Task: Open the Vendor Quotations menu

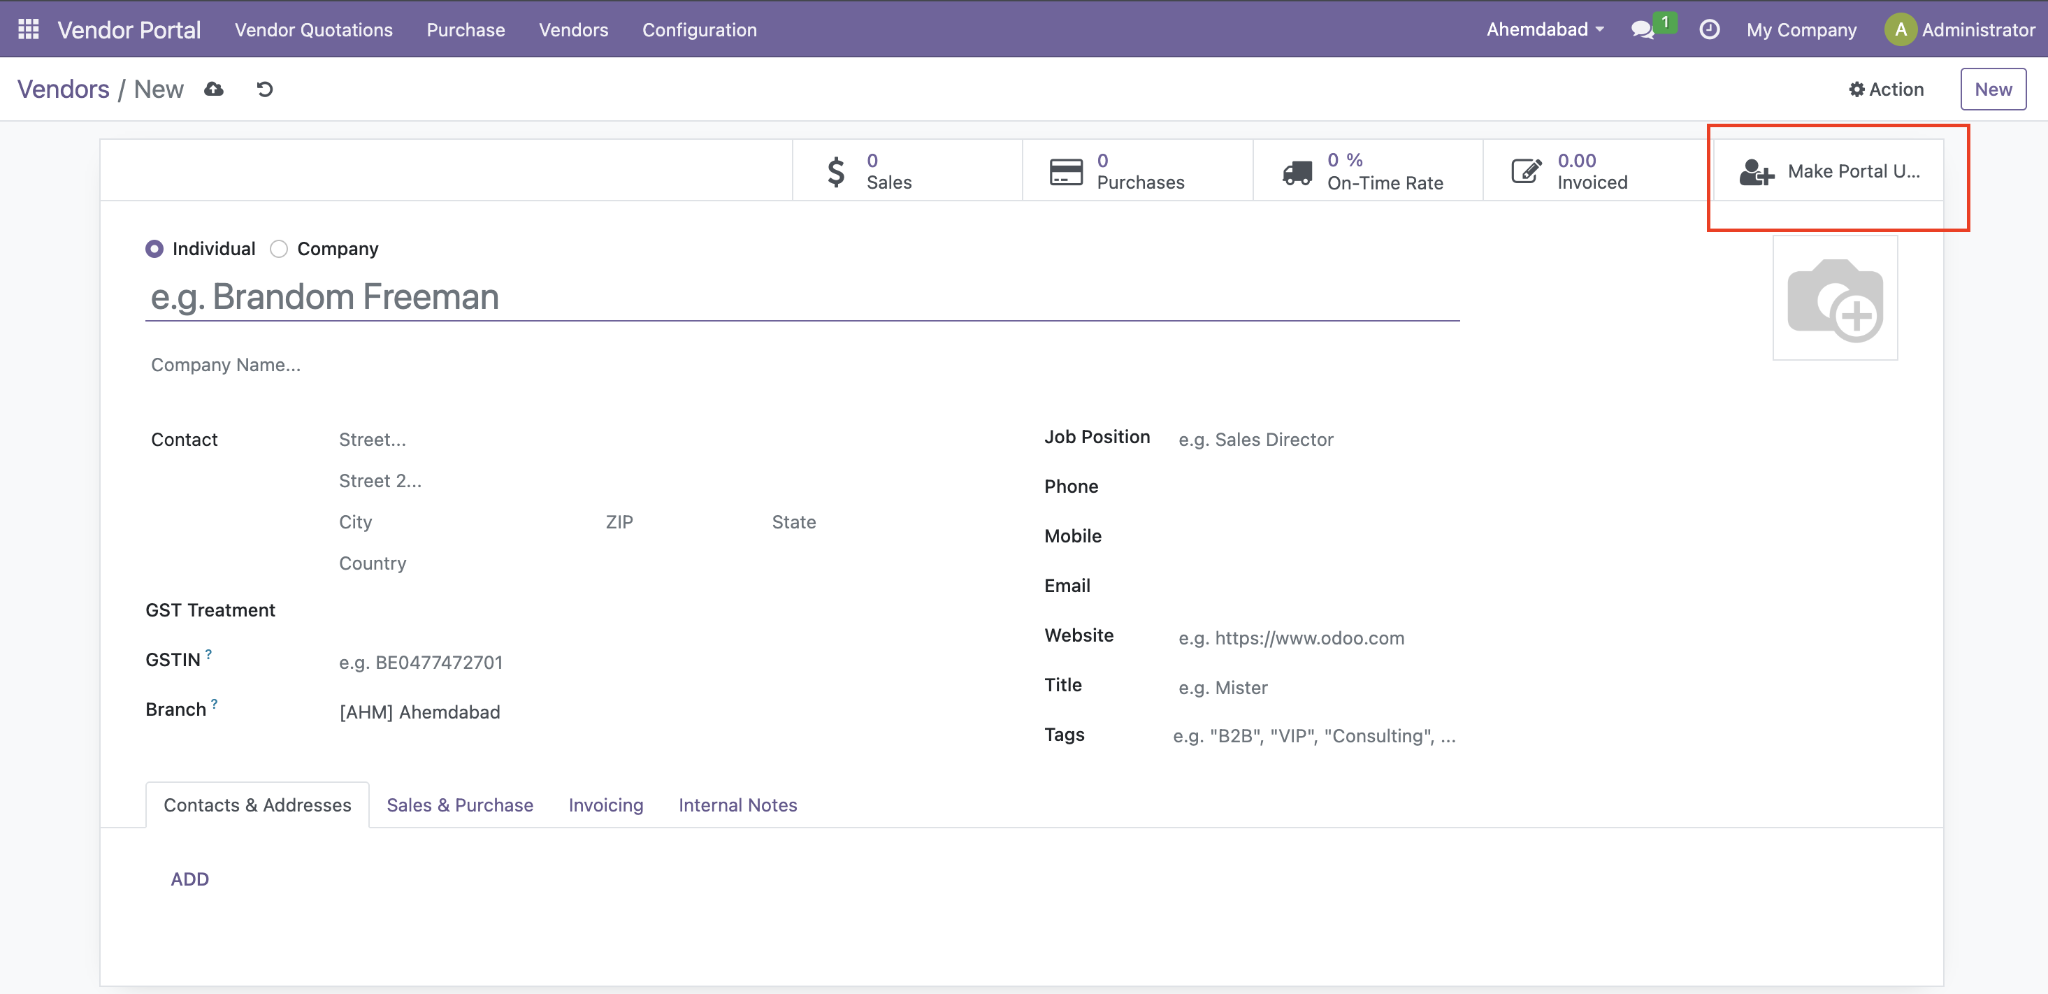Action: coord(314,30)
